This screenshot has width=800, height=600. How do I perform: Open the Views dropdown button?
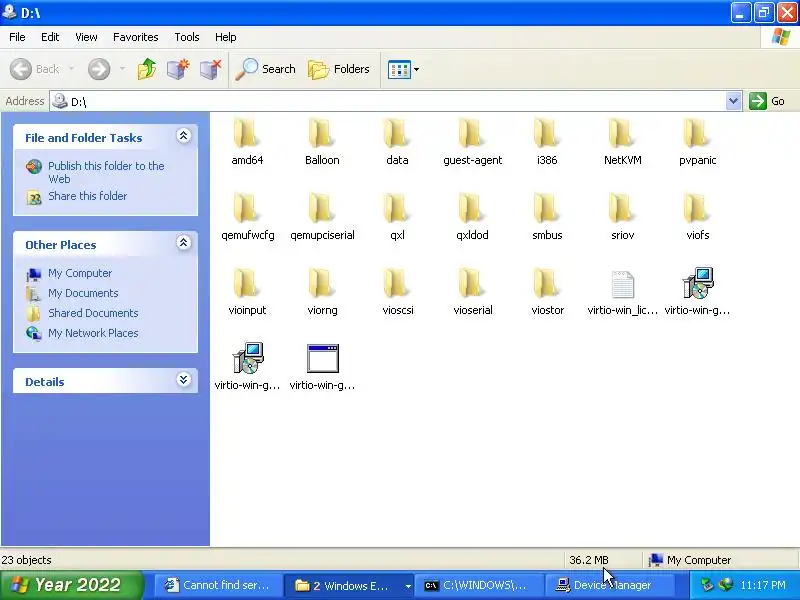click(403, 69)
